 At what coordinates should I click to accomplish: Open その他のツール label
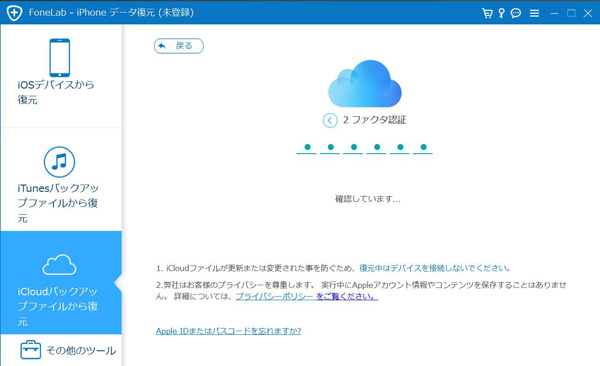(x=81, y=351)
